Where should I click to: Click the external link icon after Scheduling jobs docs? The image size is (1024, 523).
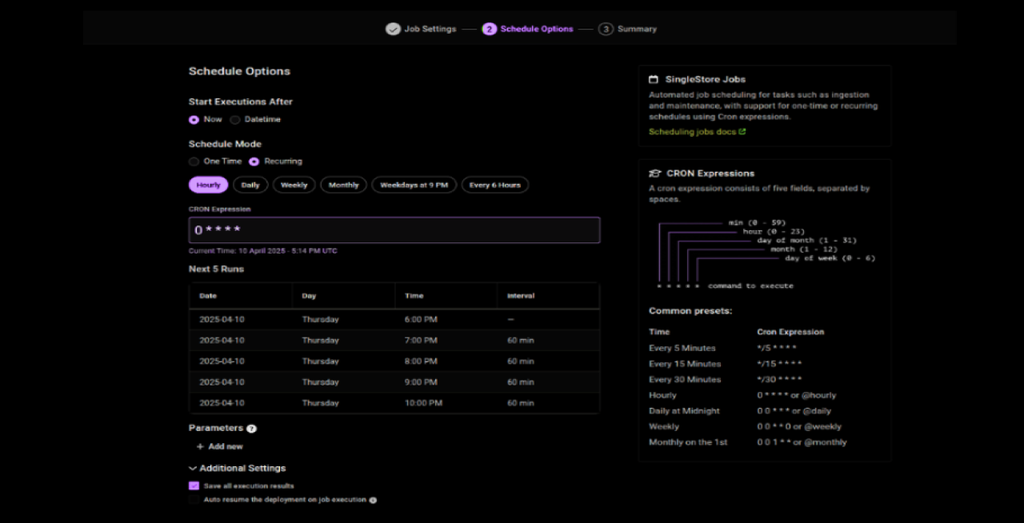click(x=742, y=131)
